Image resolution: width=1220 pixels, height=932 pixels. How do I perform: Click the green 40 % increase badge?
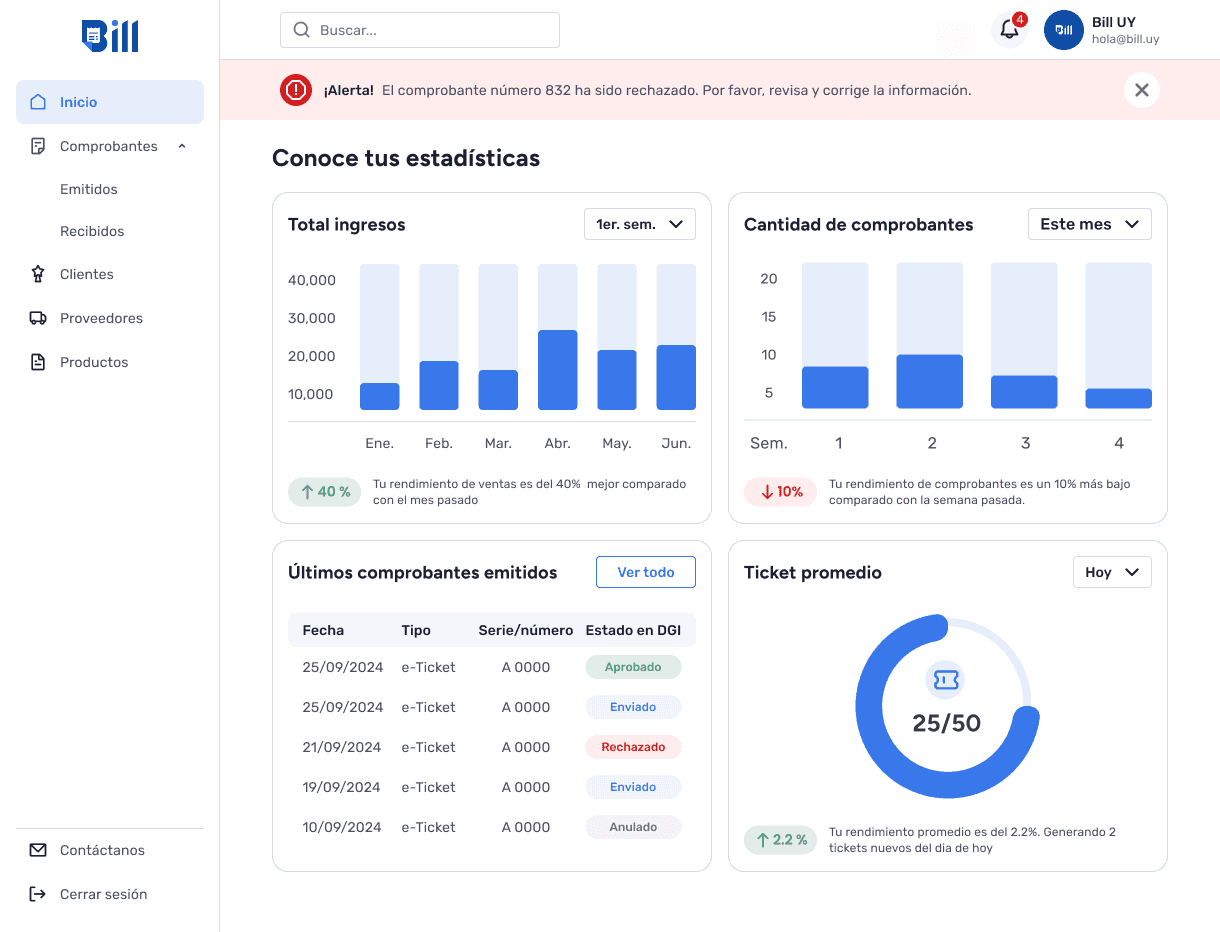coord(325,492)
